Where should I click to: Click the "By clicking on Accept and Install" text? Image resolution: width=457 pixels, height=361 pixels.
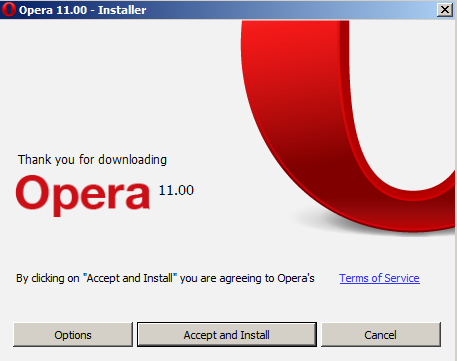[165, 278]
